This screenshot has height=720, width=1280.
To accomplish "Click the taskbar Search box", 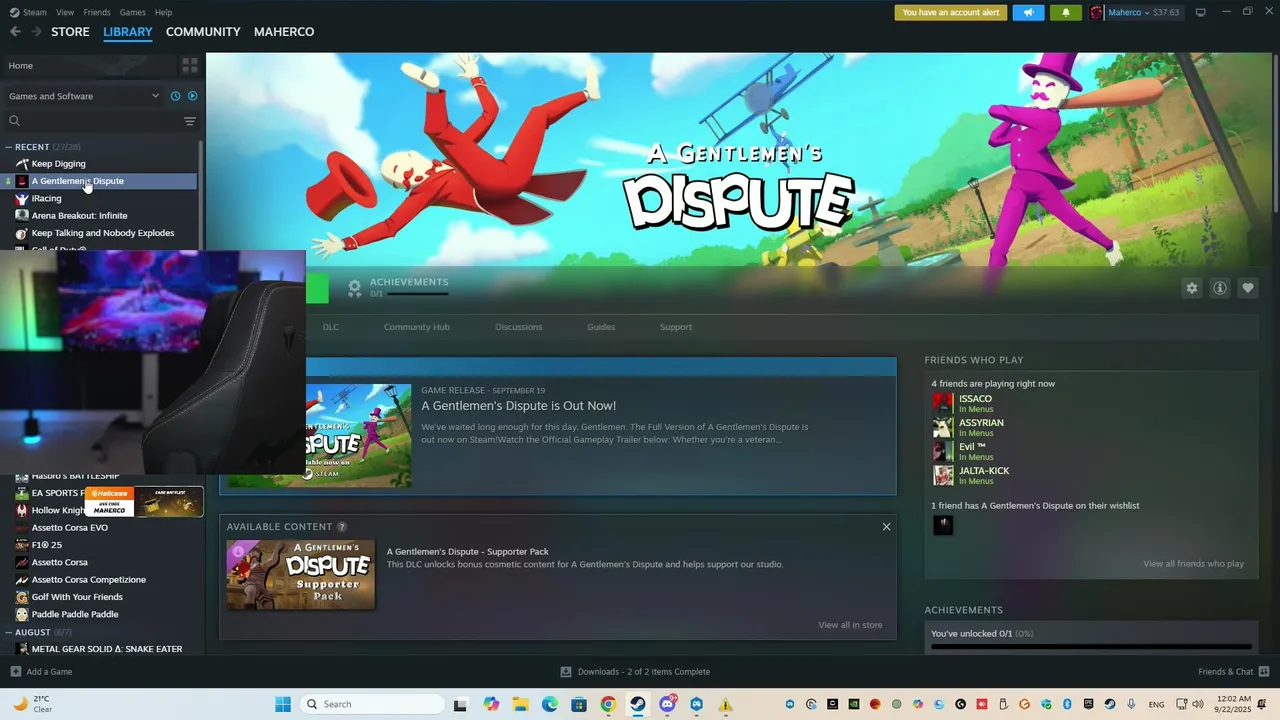I will pos(372,704).
